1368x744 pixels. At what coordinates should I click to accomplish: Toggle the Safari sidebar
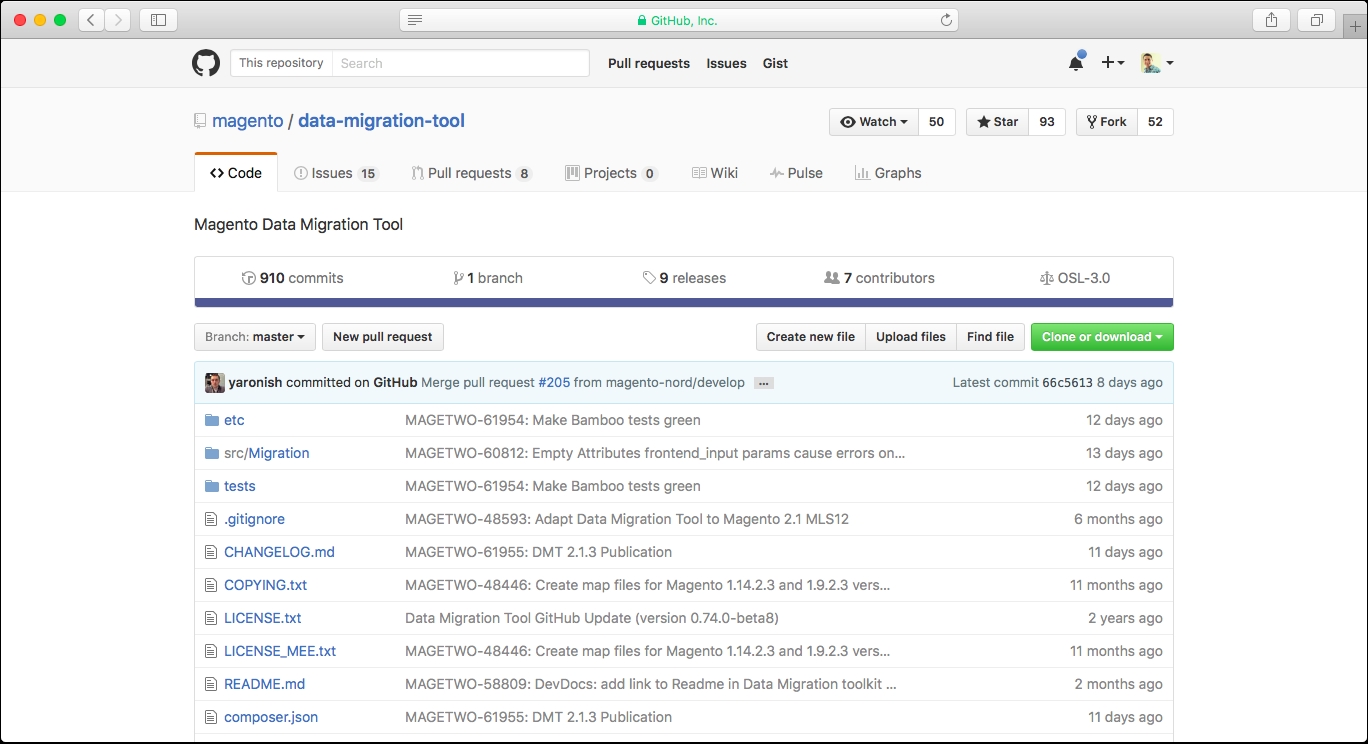tap(158, 20)
